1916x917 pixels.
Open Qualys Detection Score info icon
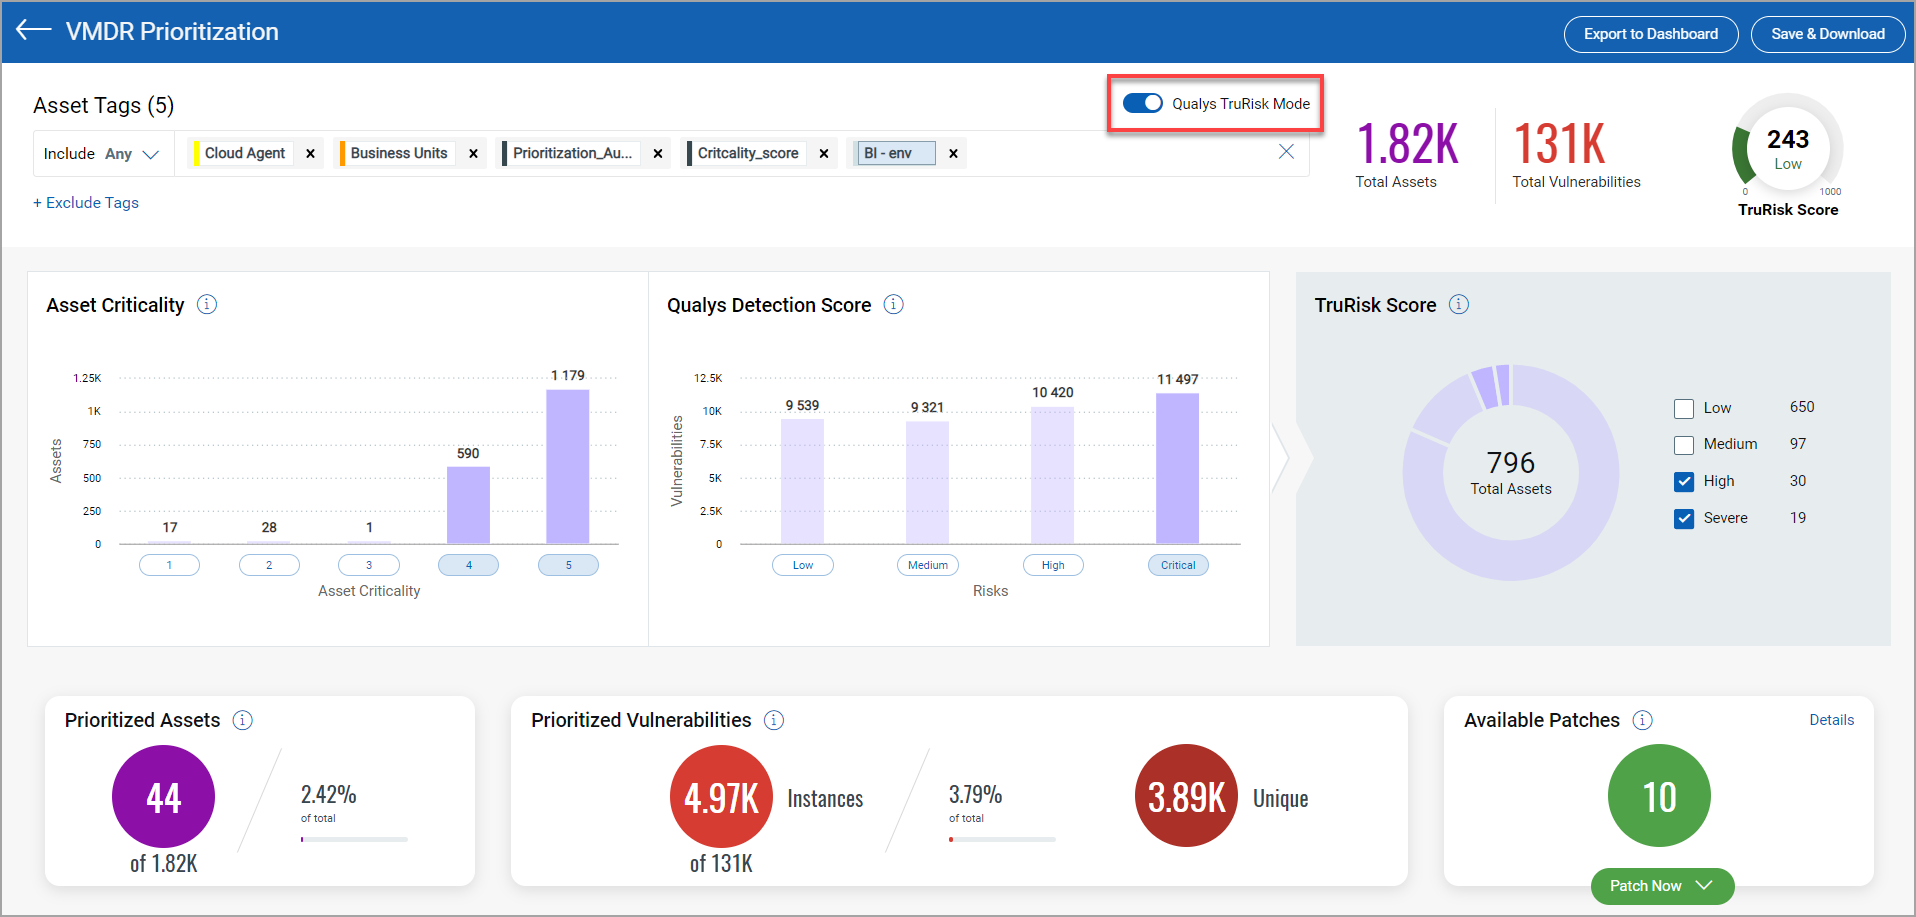click(x=894, y=304)
